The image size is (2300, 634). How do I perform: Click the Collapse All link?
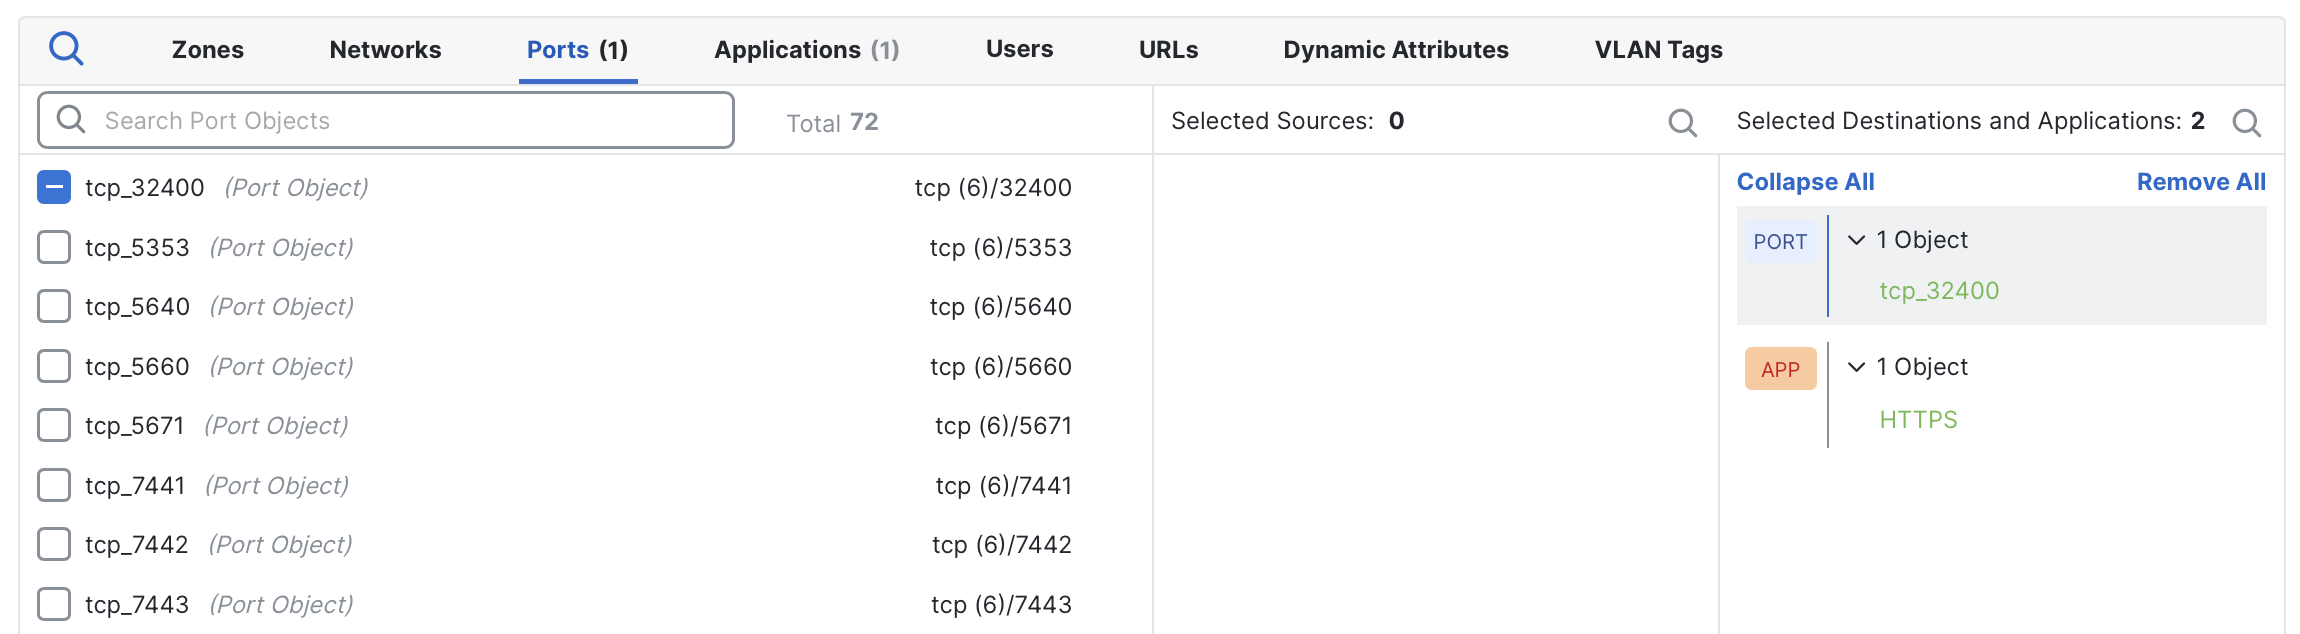tap(1805, 182)
